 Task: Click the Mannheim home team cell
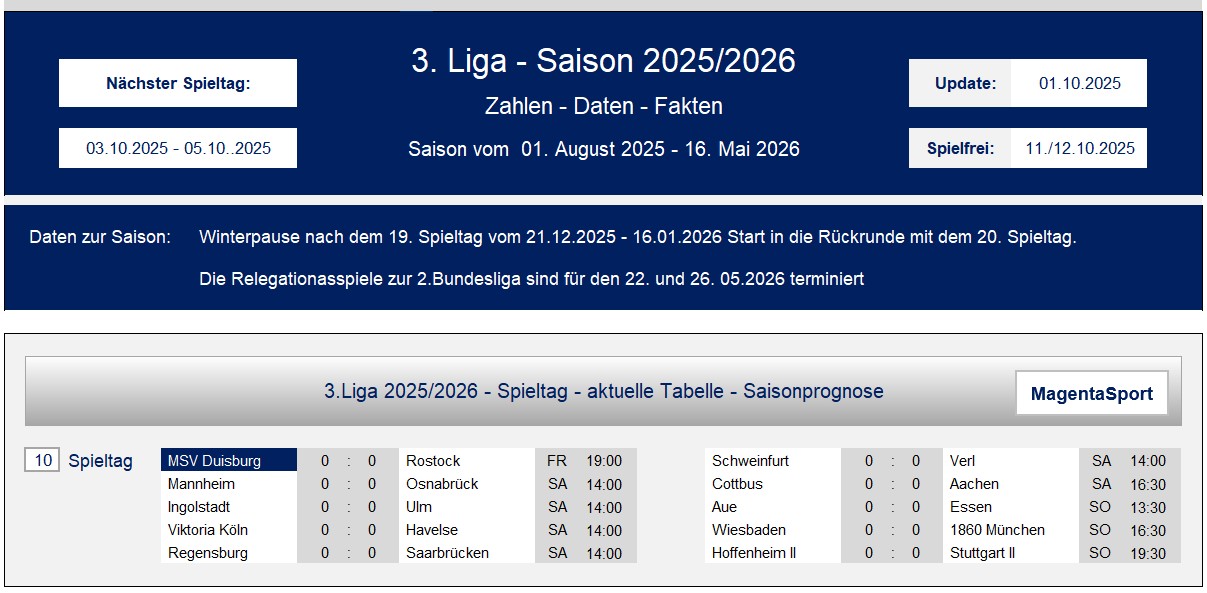click(x=229, y=484)
